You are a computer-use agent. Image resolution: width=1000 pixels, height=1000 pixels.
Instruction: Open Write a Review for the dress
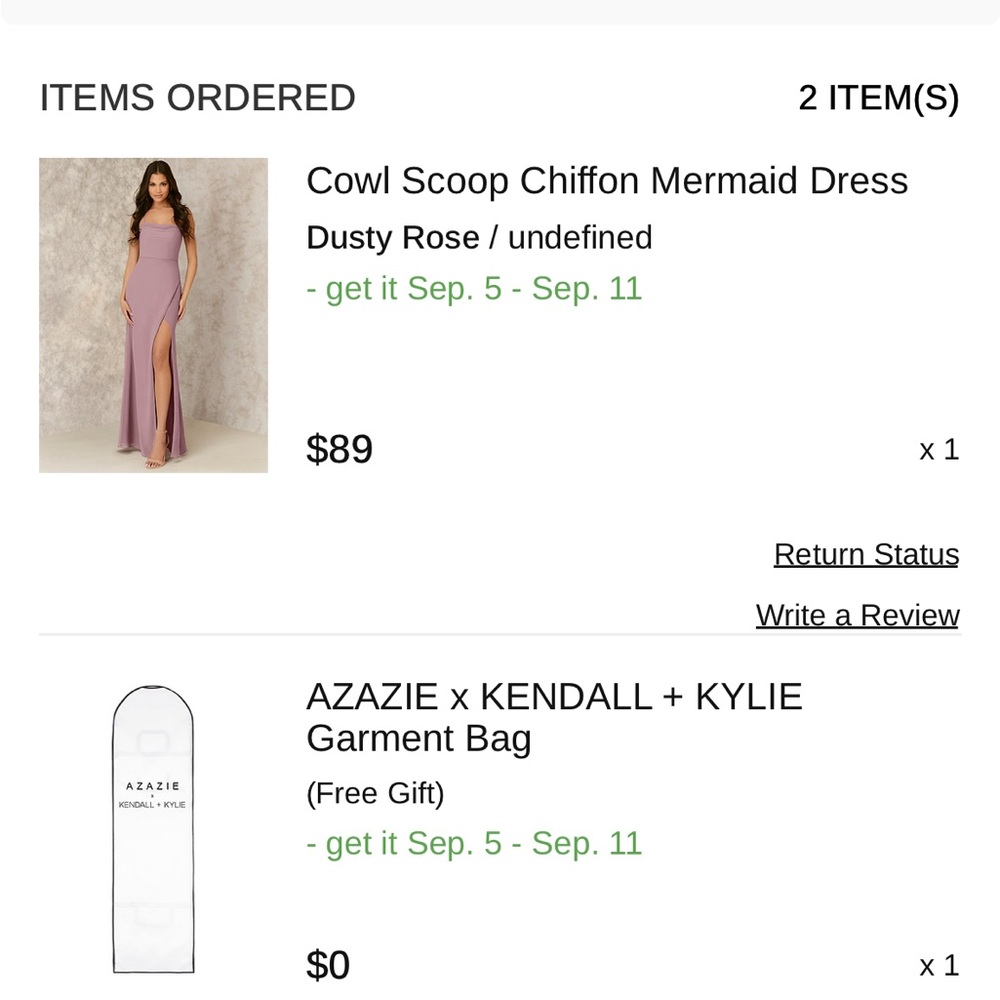[x=855, y=615]
